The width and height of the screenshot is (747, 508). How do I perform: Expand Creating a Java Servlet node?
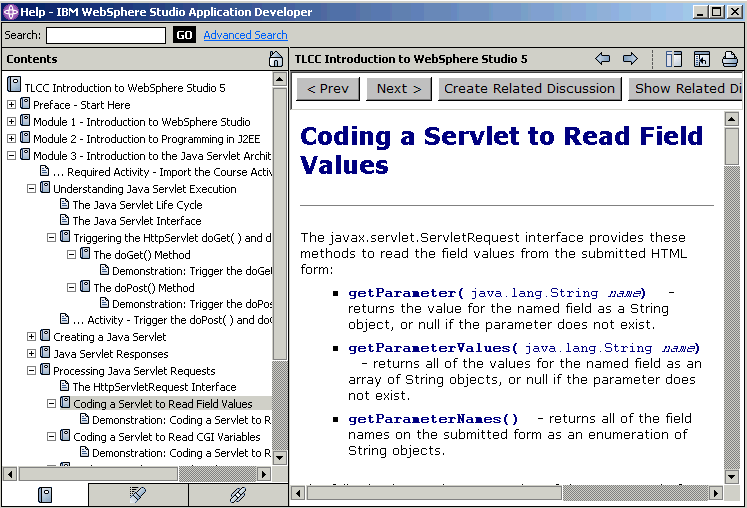[31, 337]
